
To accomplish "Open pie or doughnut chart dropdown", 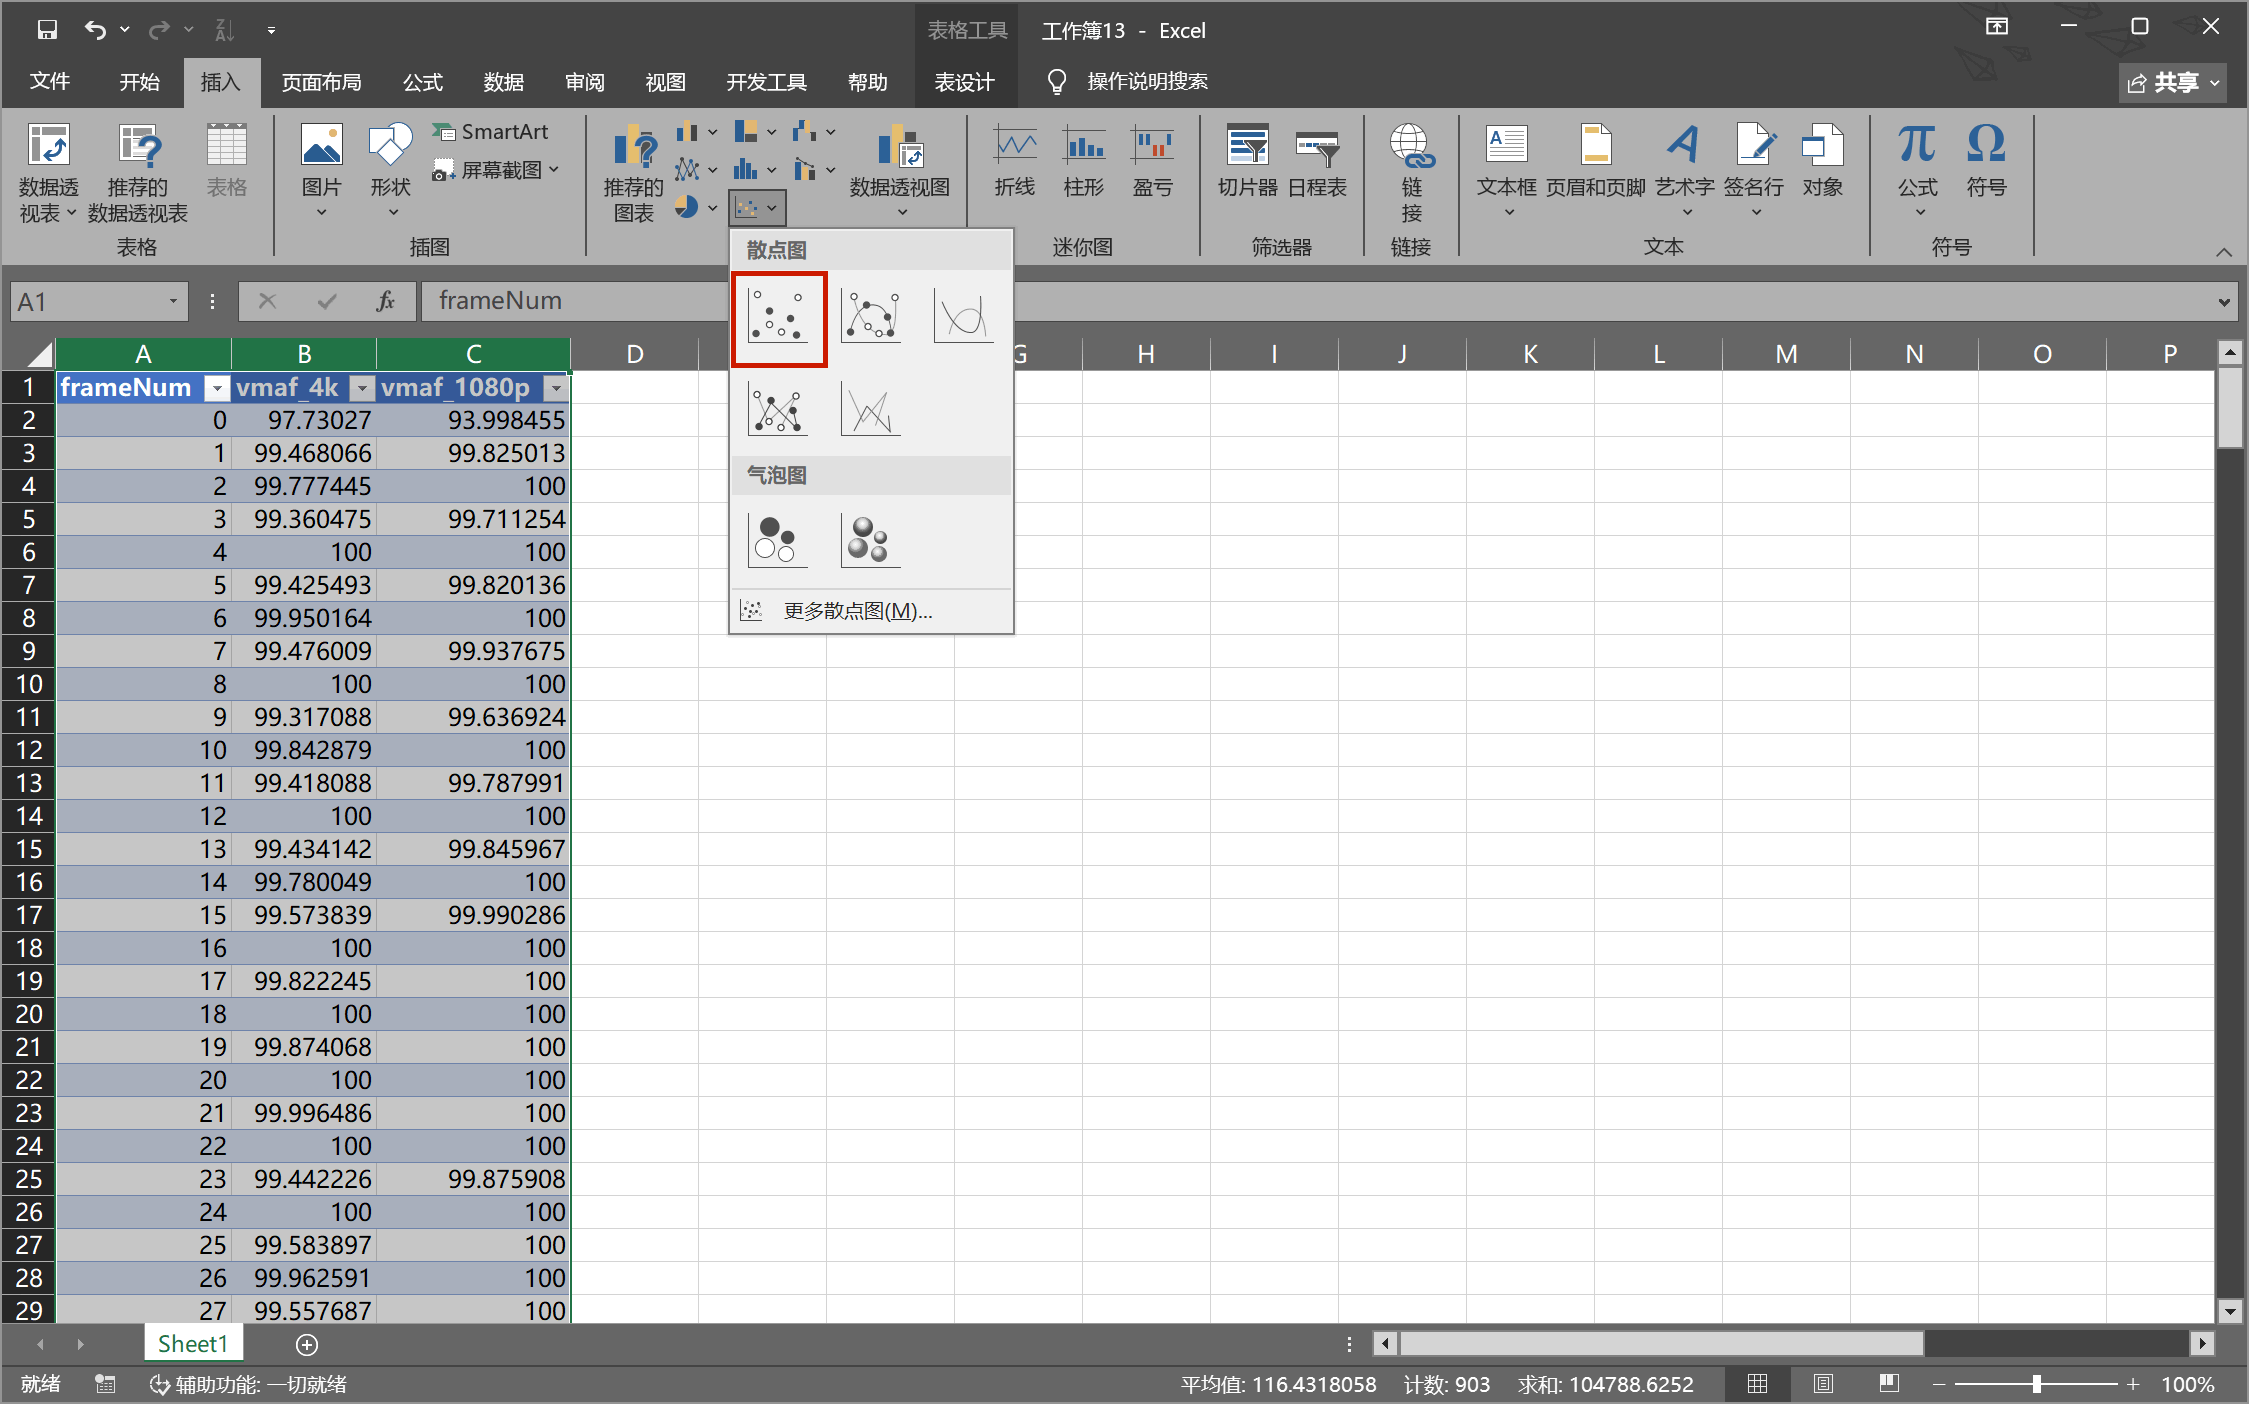I will tap(697, 208).
